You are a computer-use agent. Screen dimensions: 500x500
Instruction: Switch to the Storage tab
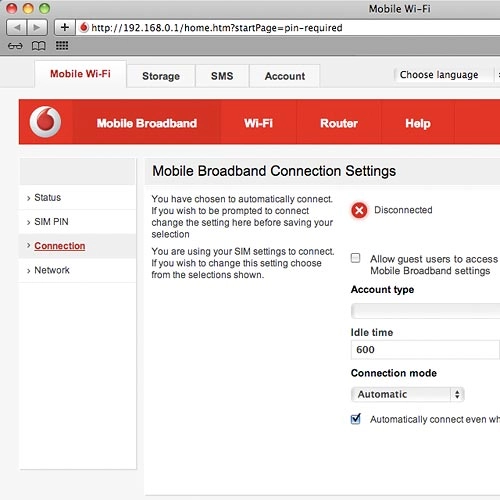click(x=161, y=76)
